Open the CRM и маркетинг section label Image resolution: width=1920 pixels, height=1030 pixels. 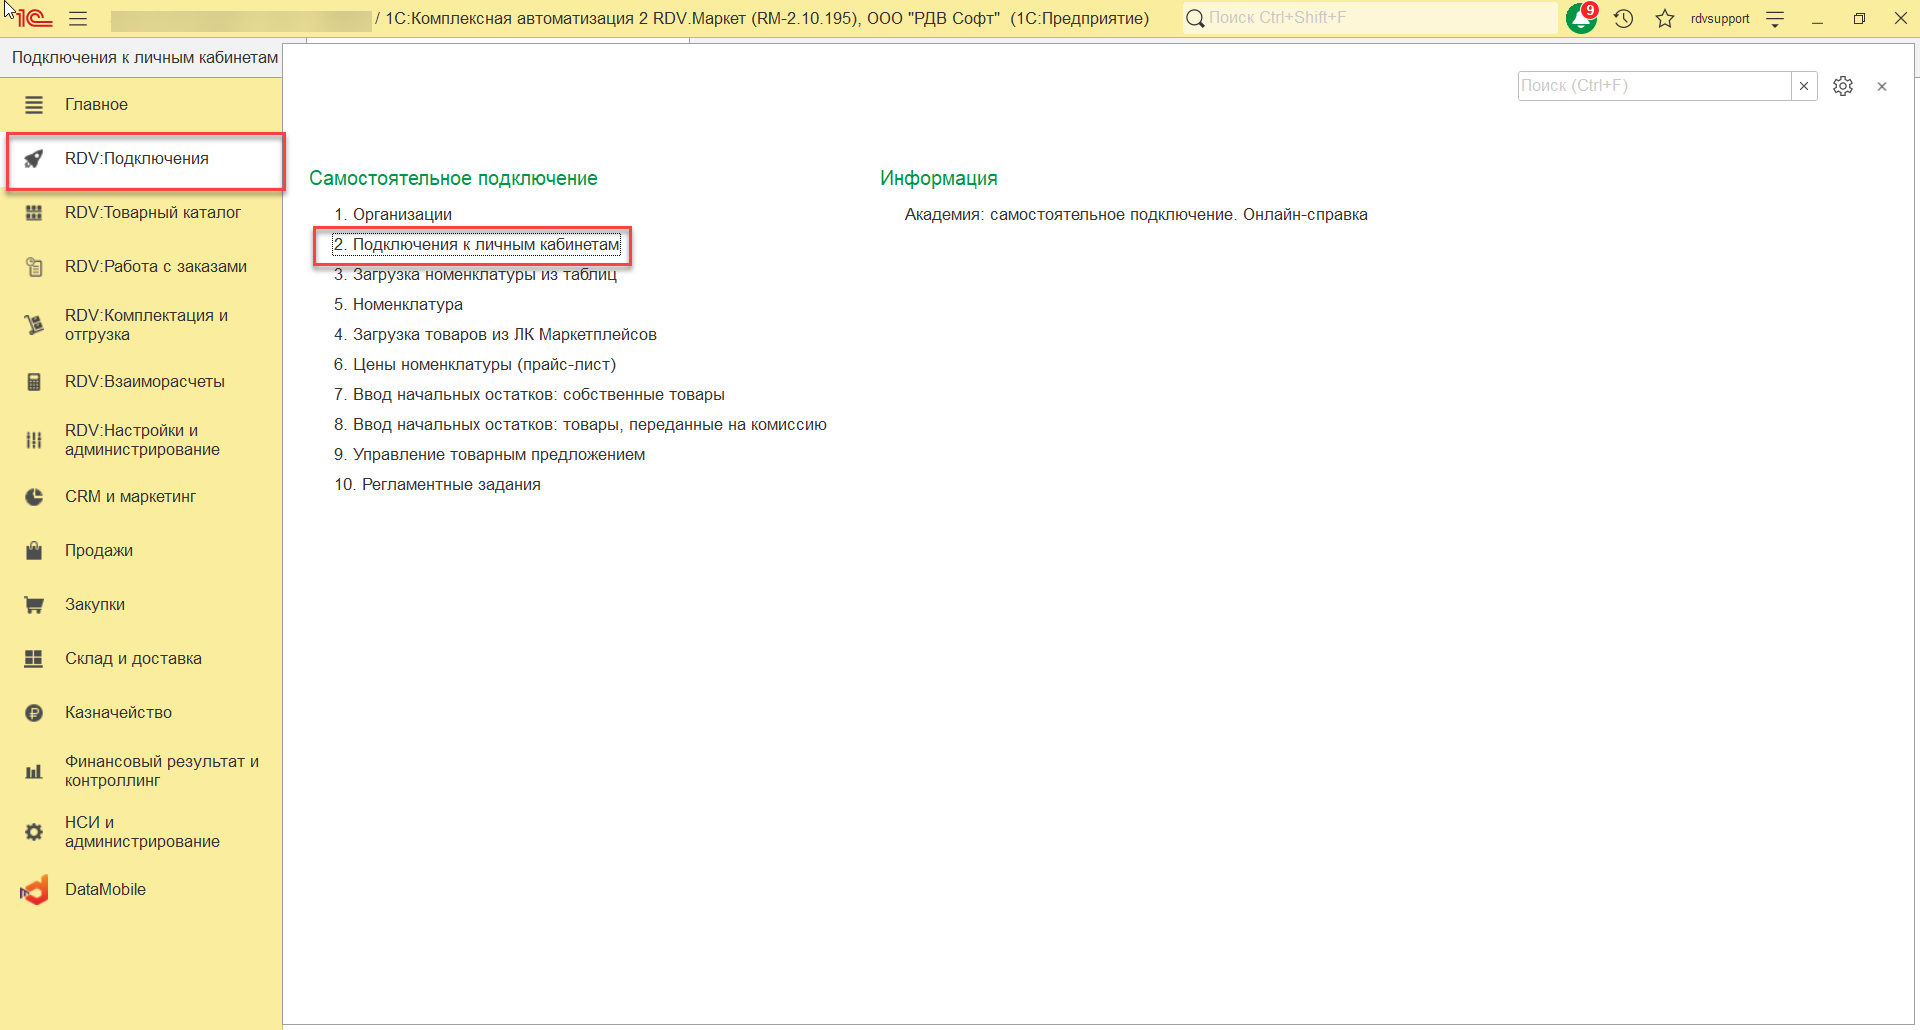(130, 497)
